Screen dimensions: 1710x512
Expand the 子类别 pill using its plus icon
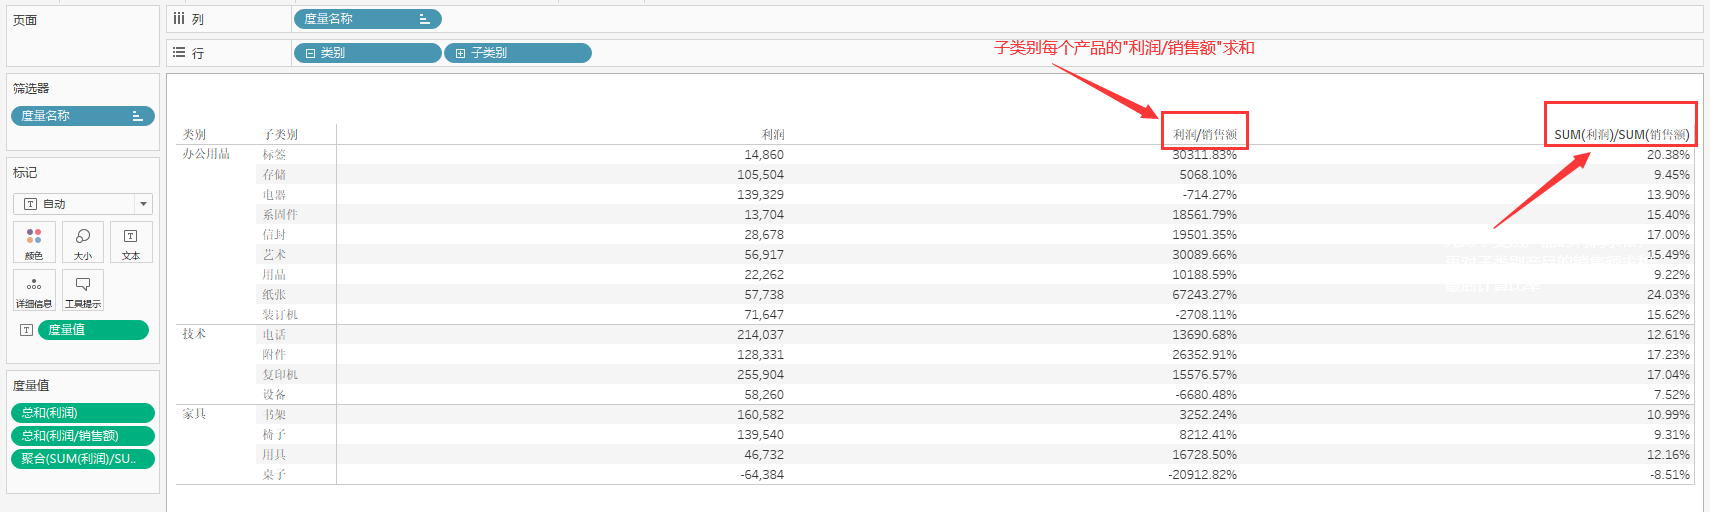460,53
